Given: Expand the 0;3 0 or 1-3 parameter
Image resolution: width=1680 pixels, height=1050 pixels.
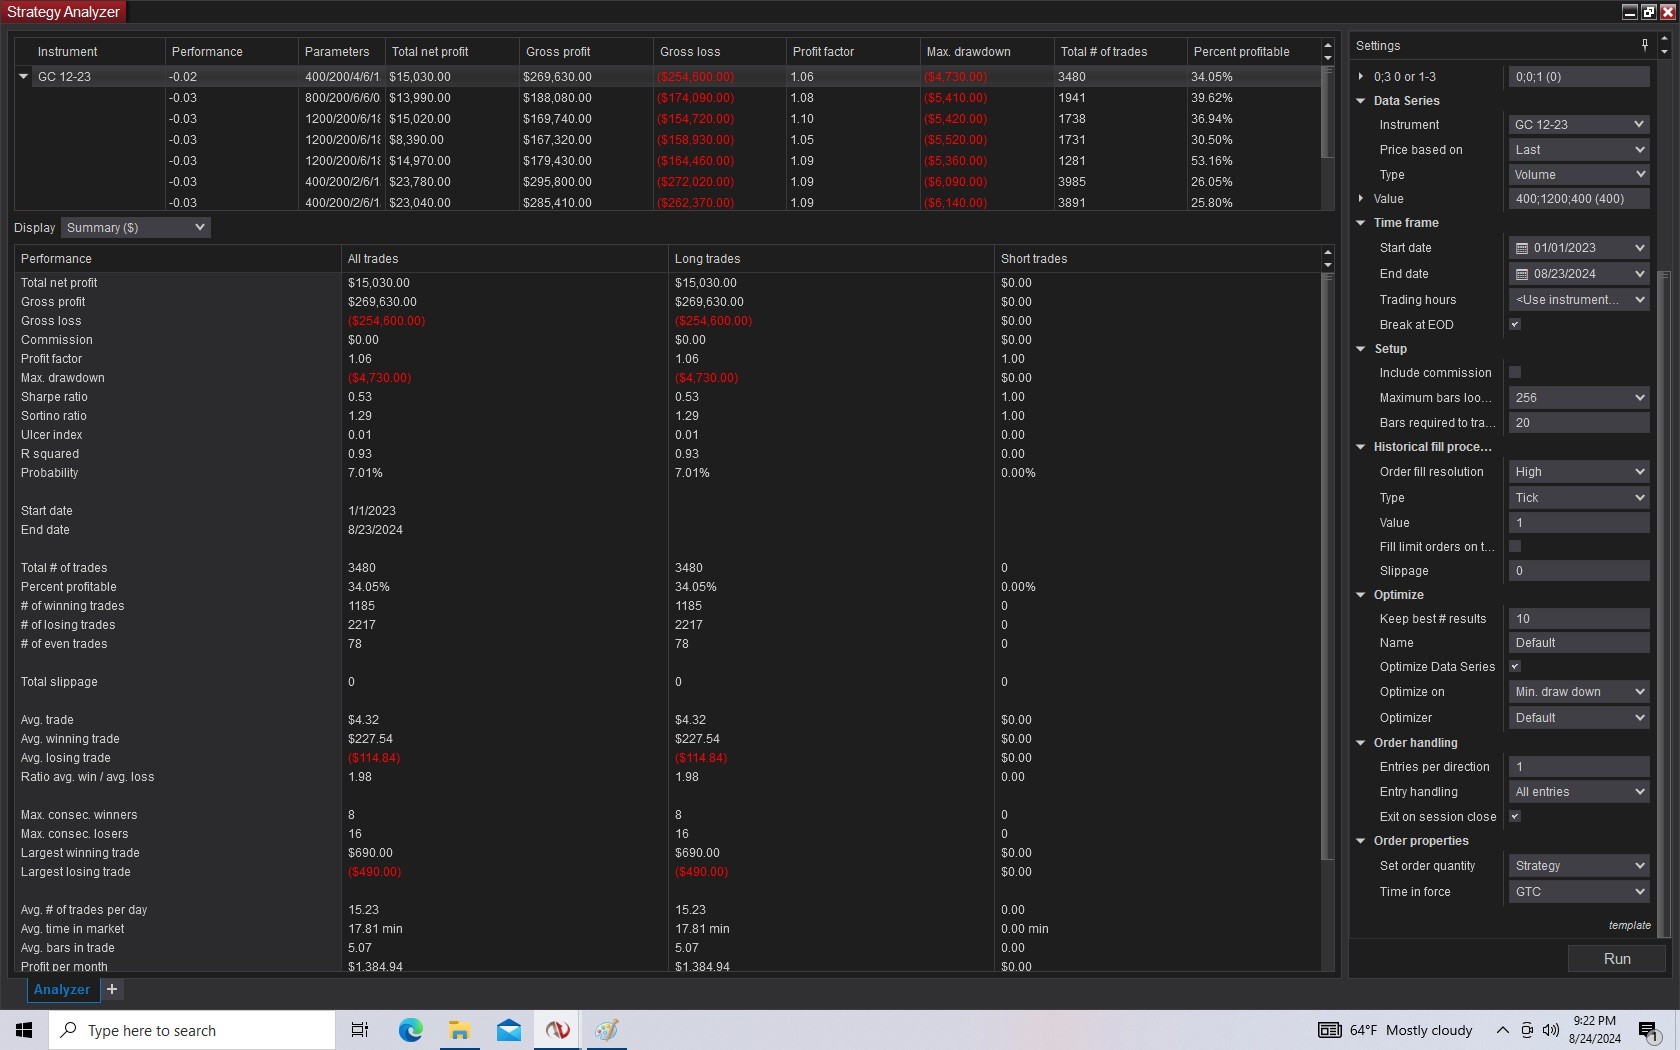Looking at the screenshot, I should [1361, 76].
